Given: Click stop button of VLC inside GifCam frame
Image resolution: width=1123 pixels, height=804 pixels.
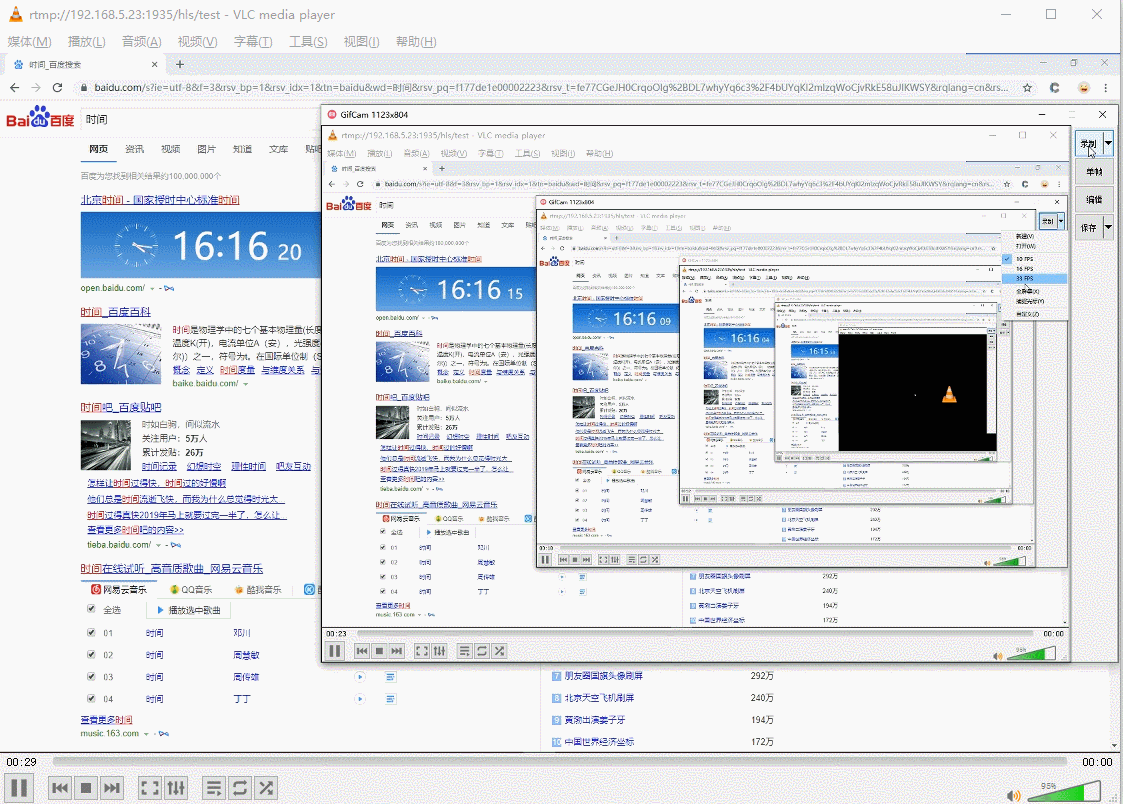Looking at the screenshot, I should coord(380,651).
